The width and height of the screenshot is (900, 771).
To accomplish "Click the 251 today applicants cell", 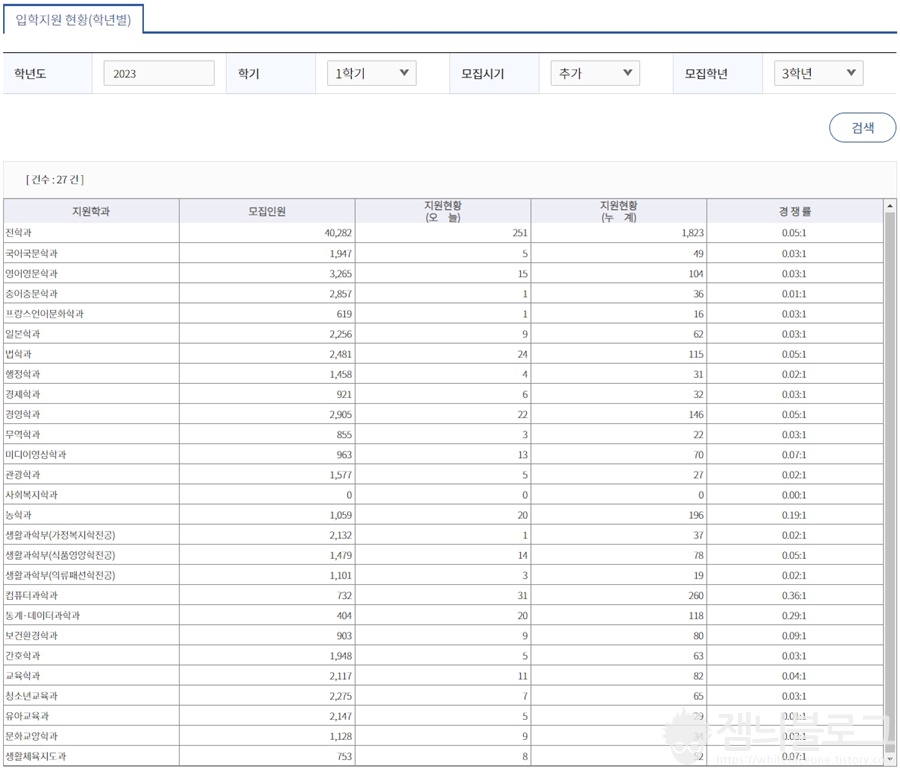I will point(443,233).
